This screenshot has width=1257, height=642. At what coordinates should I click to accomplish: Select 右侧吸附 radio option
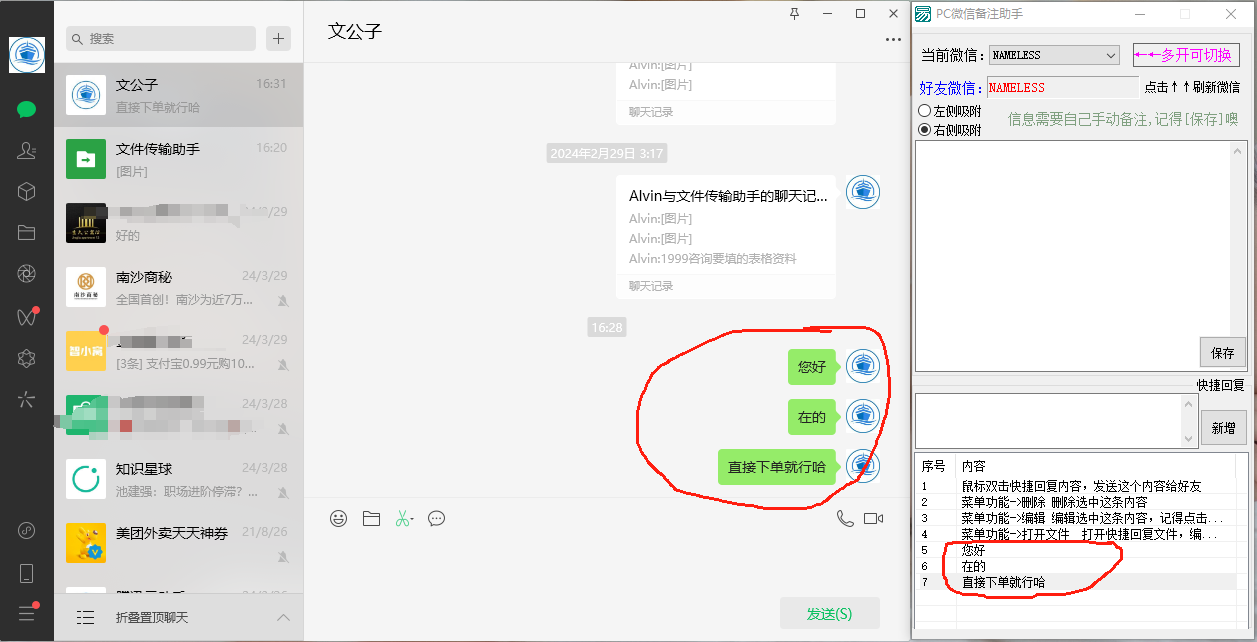tap(949, 130)
